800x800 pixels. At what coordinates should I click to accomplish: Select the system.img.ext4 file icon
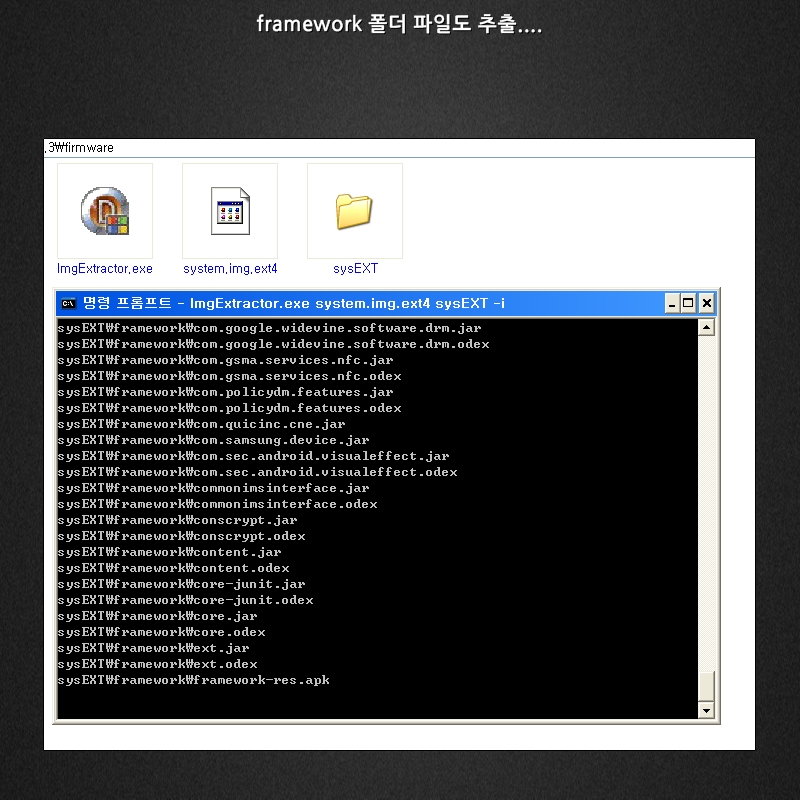[x=230, y=211]
